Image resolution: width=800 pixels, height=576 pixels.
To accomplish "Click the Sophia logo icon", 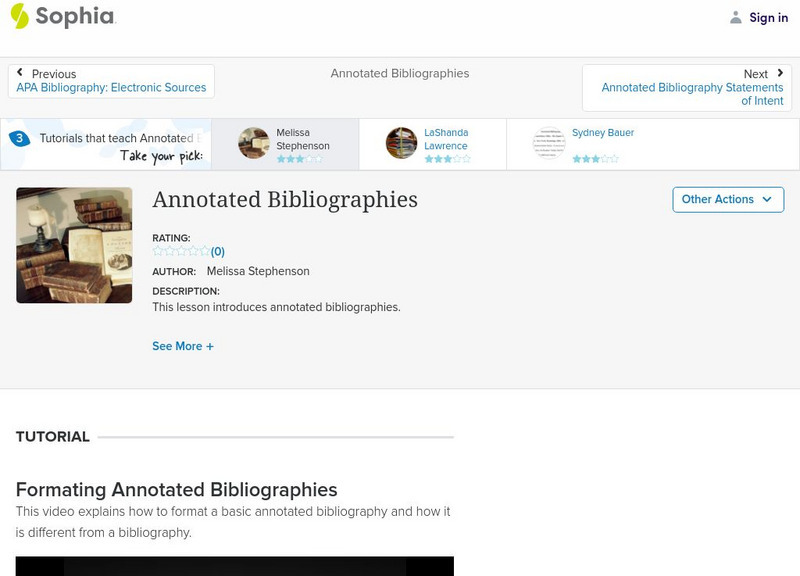I will pos(19,16).
